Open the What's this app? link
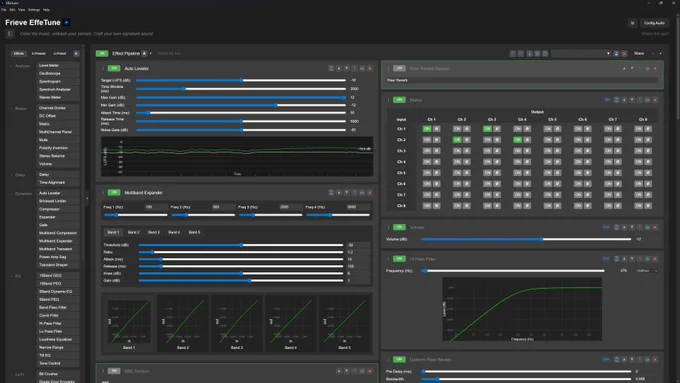Image resolution: width=680 pixels, height=383 pixels. (x=655, y=34)
